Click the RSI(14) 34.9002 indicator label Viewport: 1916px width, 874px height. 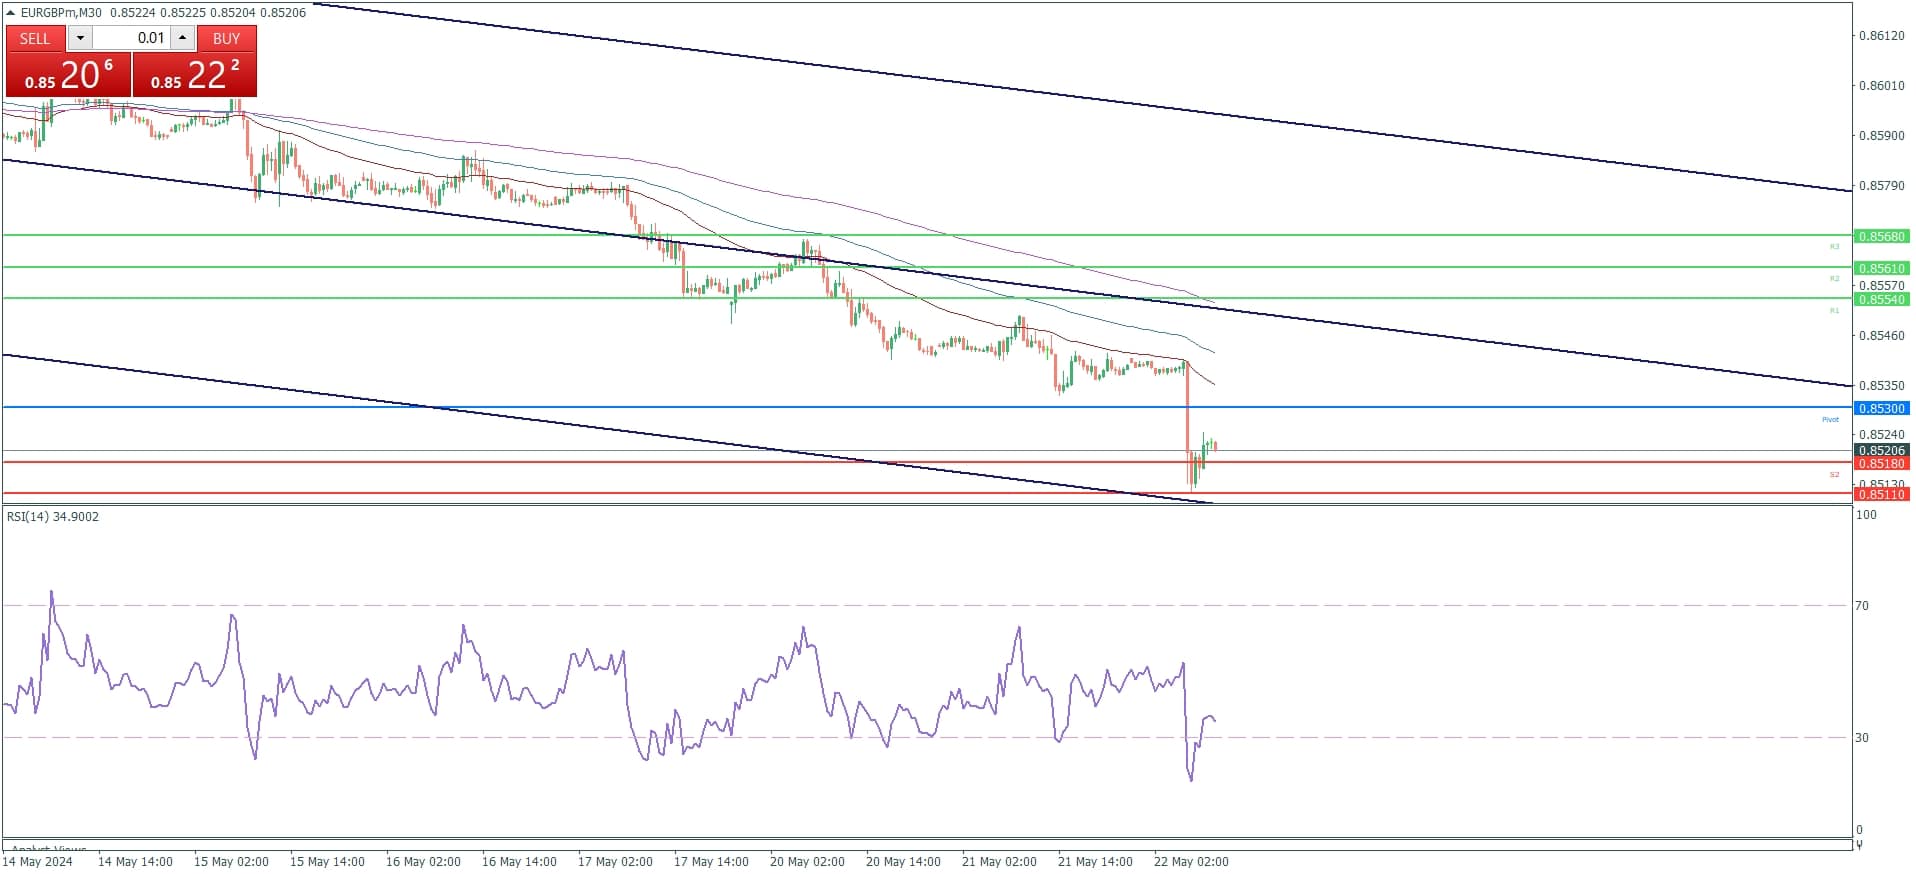(53, 516)
